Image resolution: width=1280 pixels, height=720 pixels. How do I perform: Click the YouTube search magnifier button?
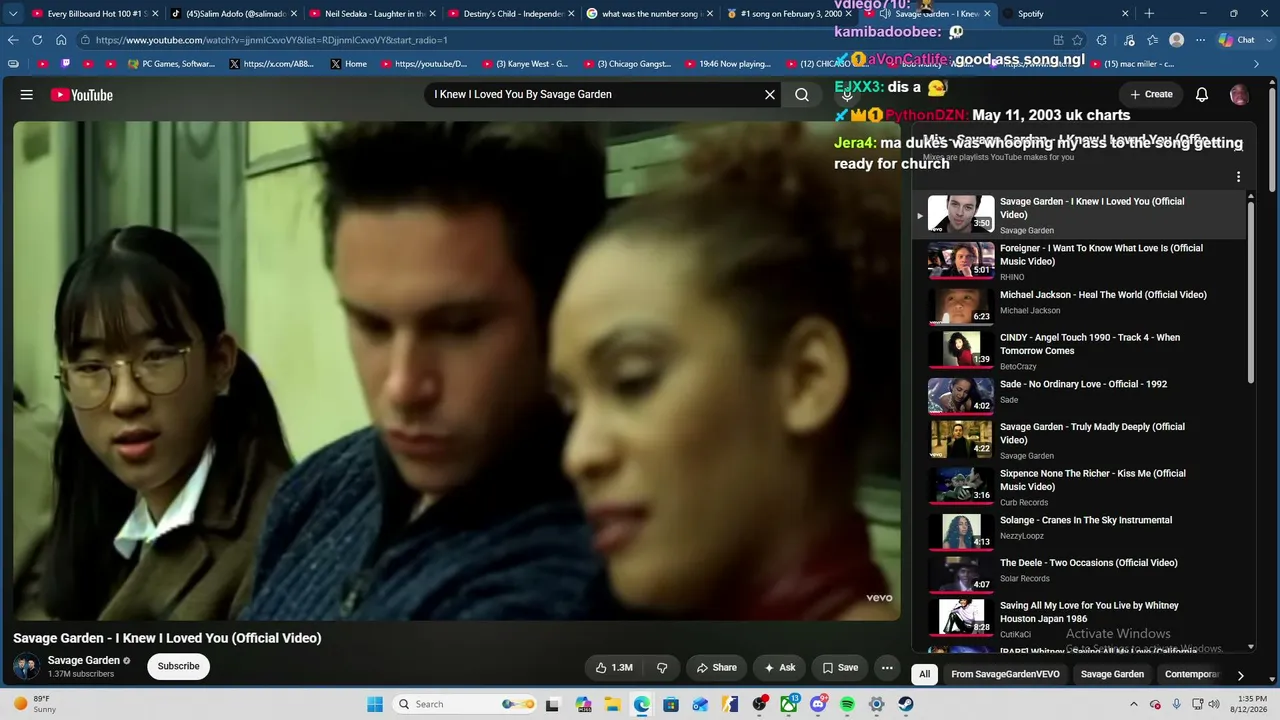tap(802, 94)
